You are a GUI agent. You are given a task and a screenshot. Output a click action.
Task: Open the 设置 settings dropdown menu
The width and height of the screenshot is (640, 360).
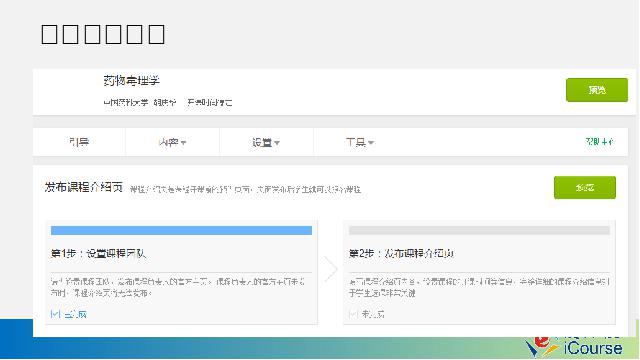coord(266,142)
